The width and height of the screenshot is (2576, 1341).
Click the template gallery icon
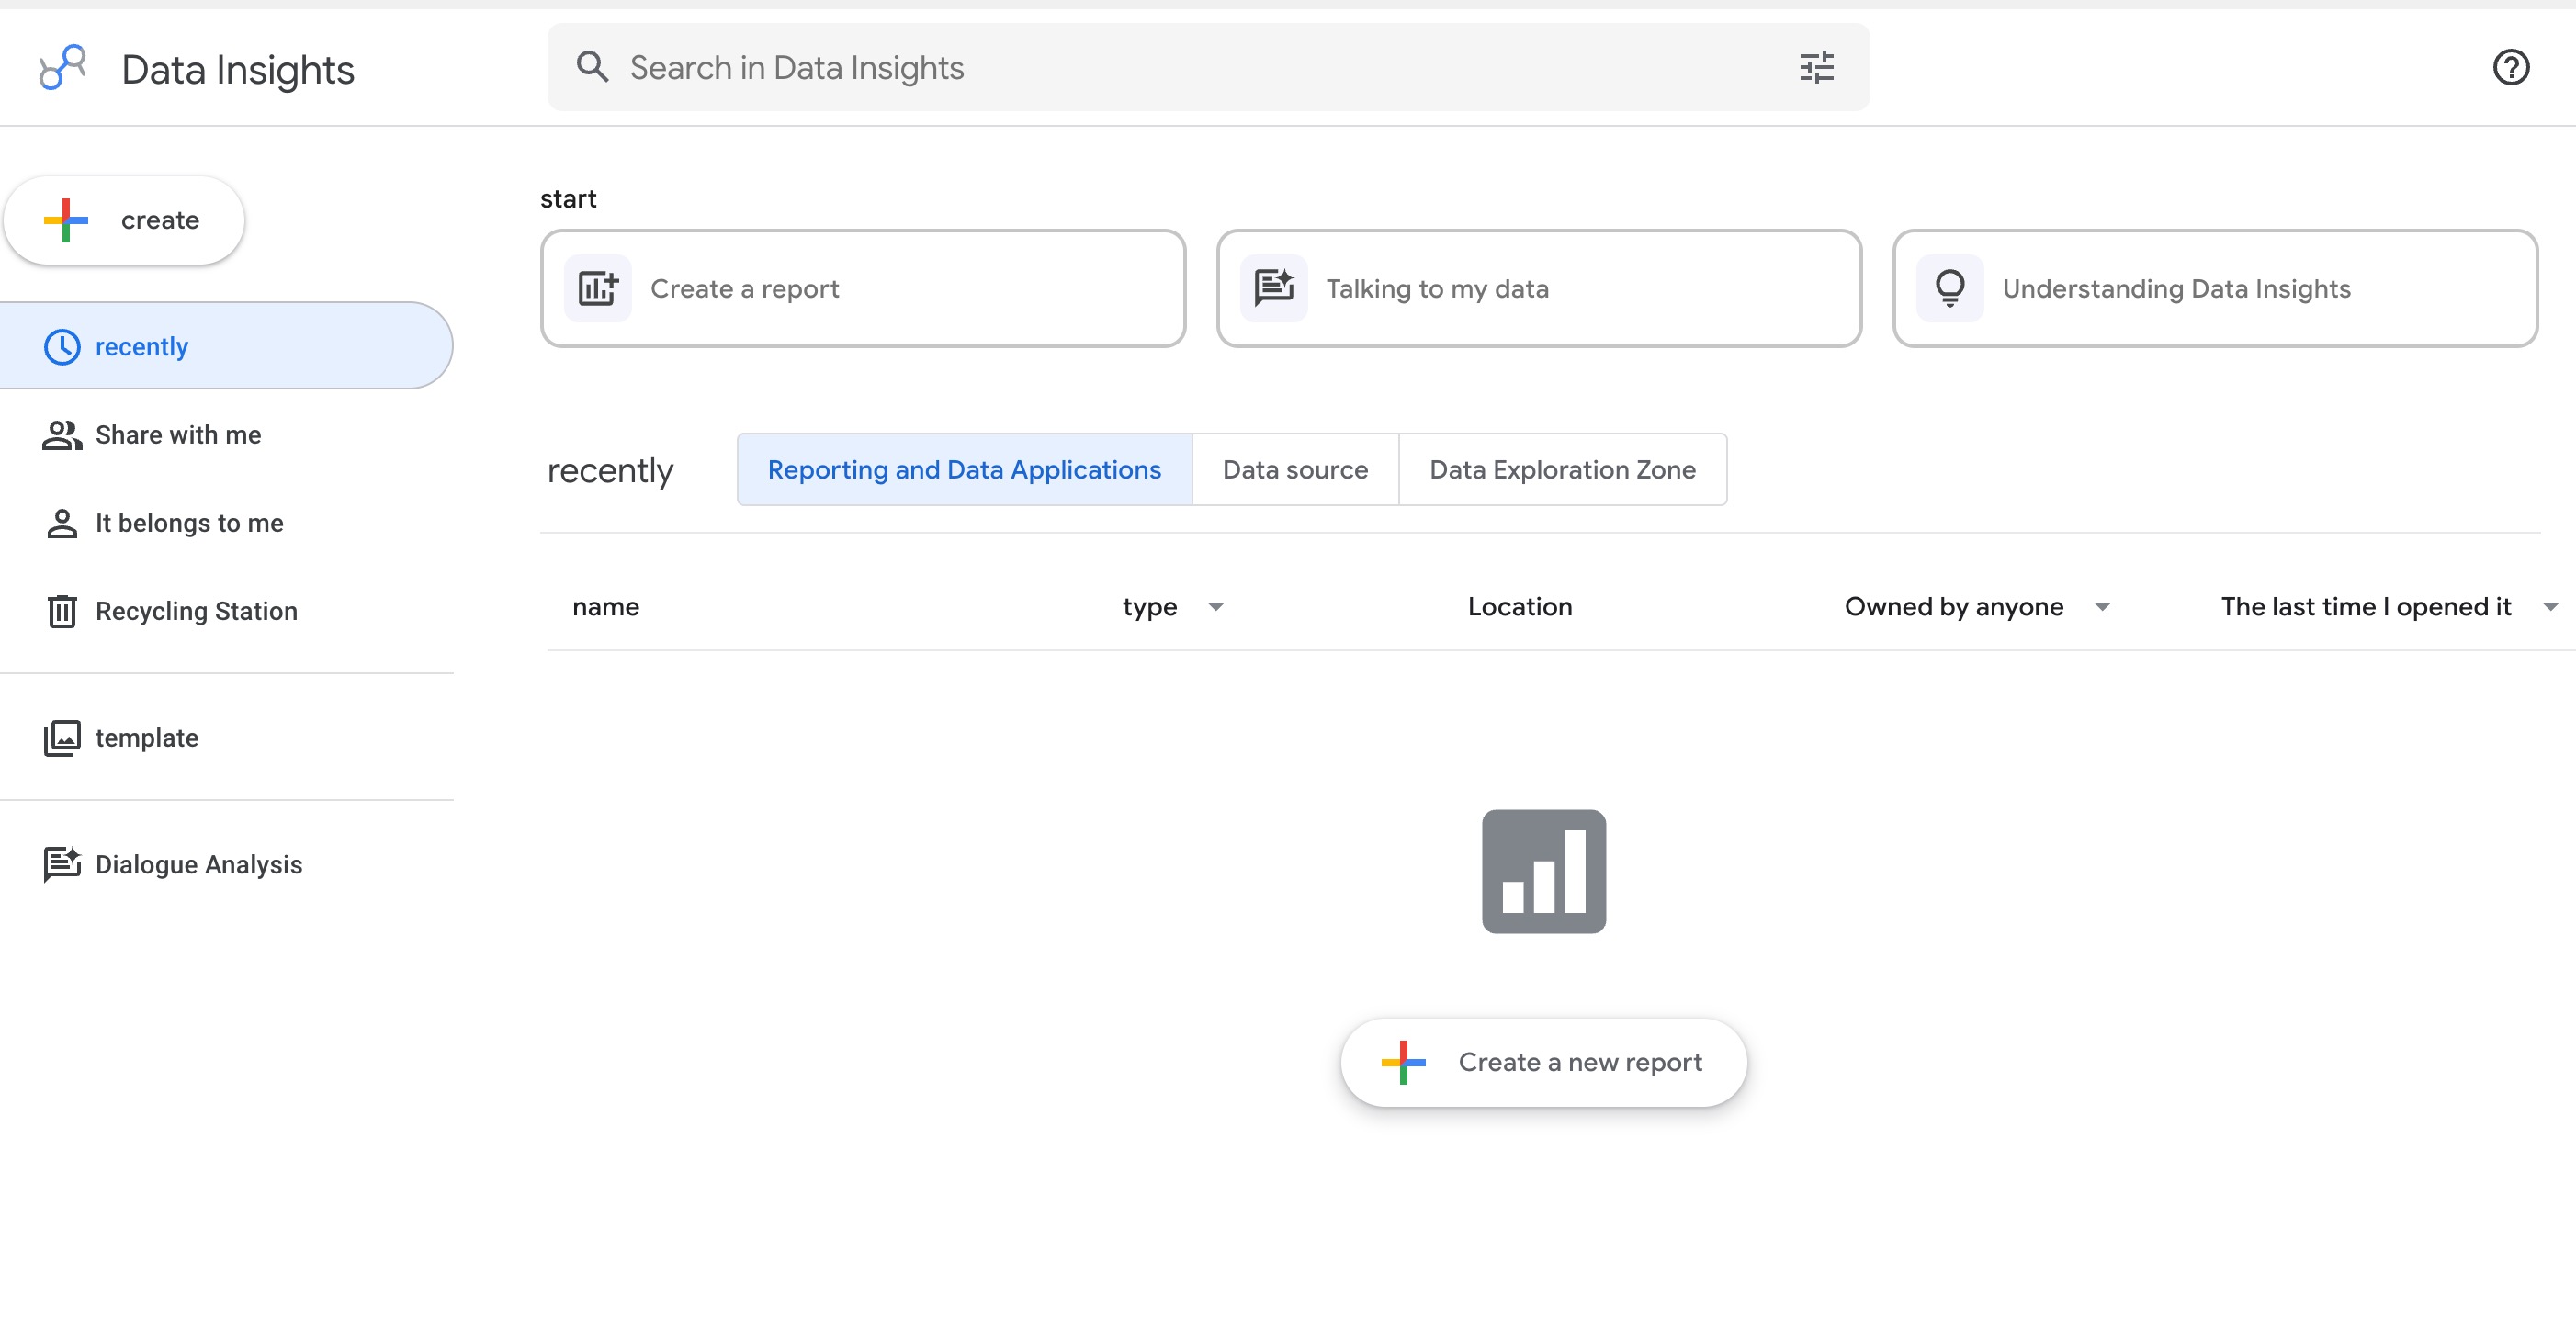pyautogui.click(x=62, y=738)
